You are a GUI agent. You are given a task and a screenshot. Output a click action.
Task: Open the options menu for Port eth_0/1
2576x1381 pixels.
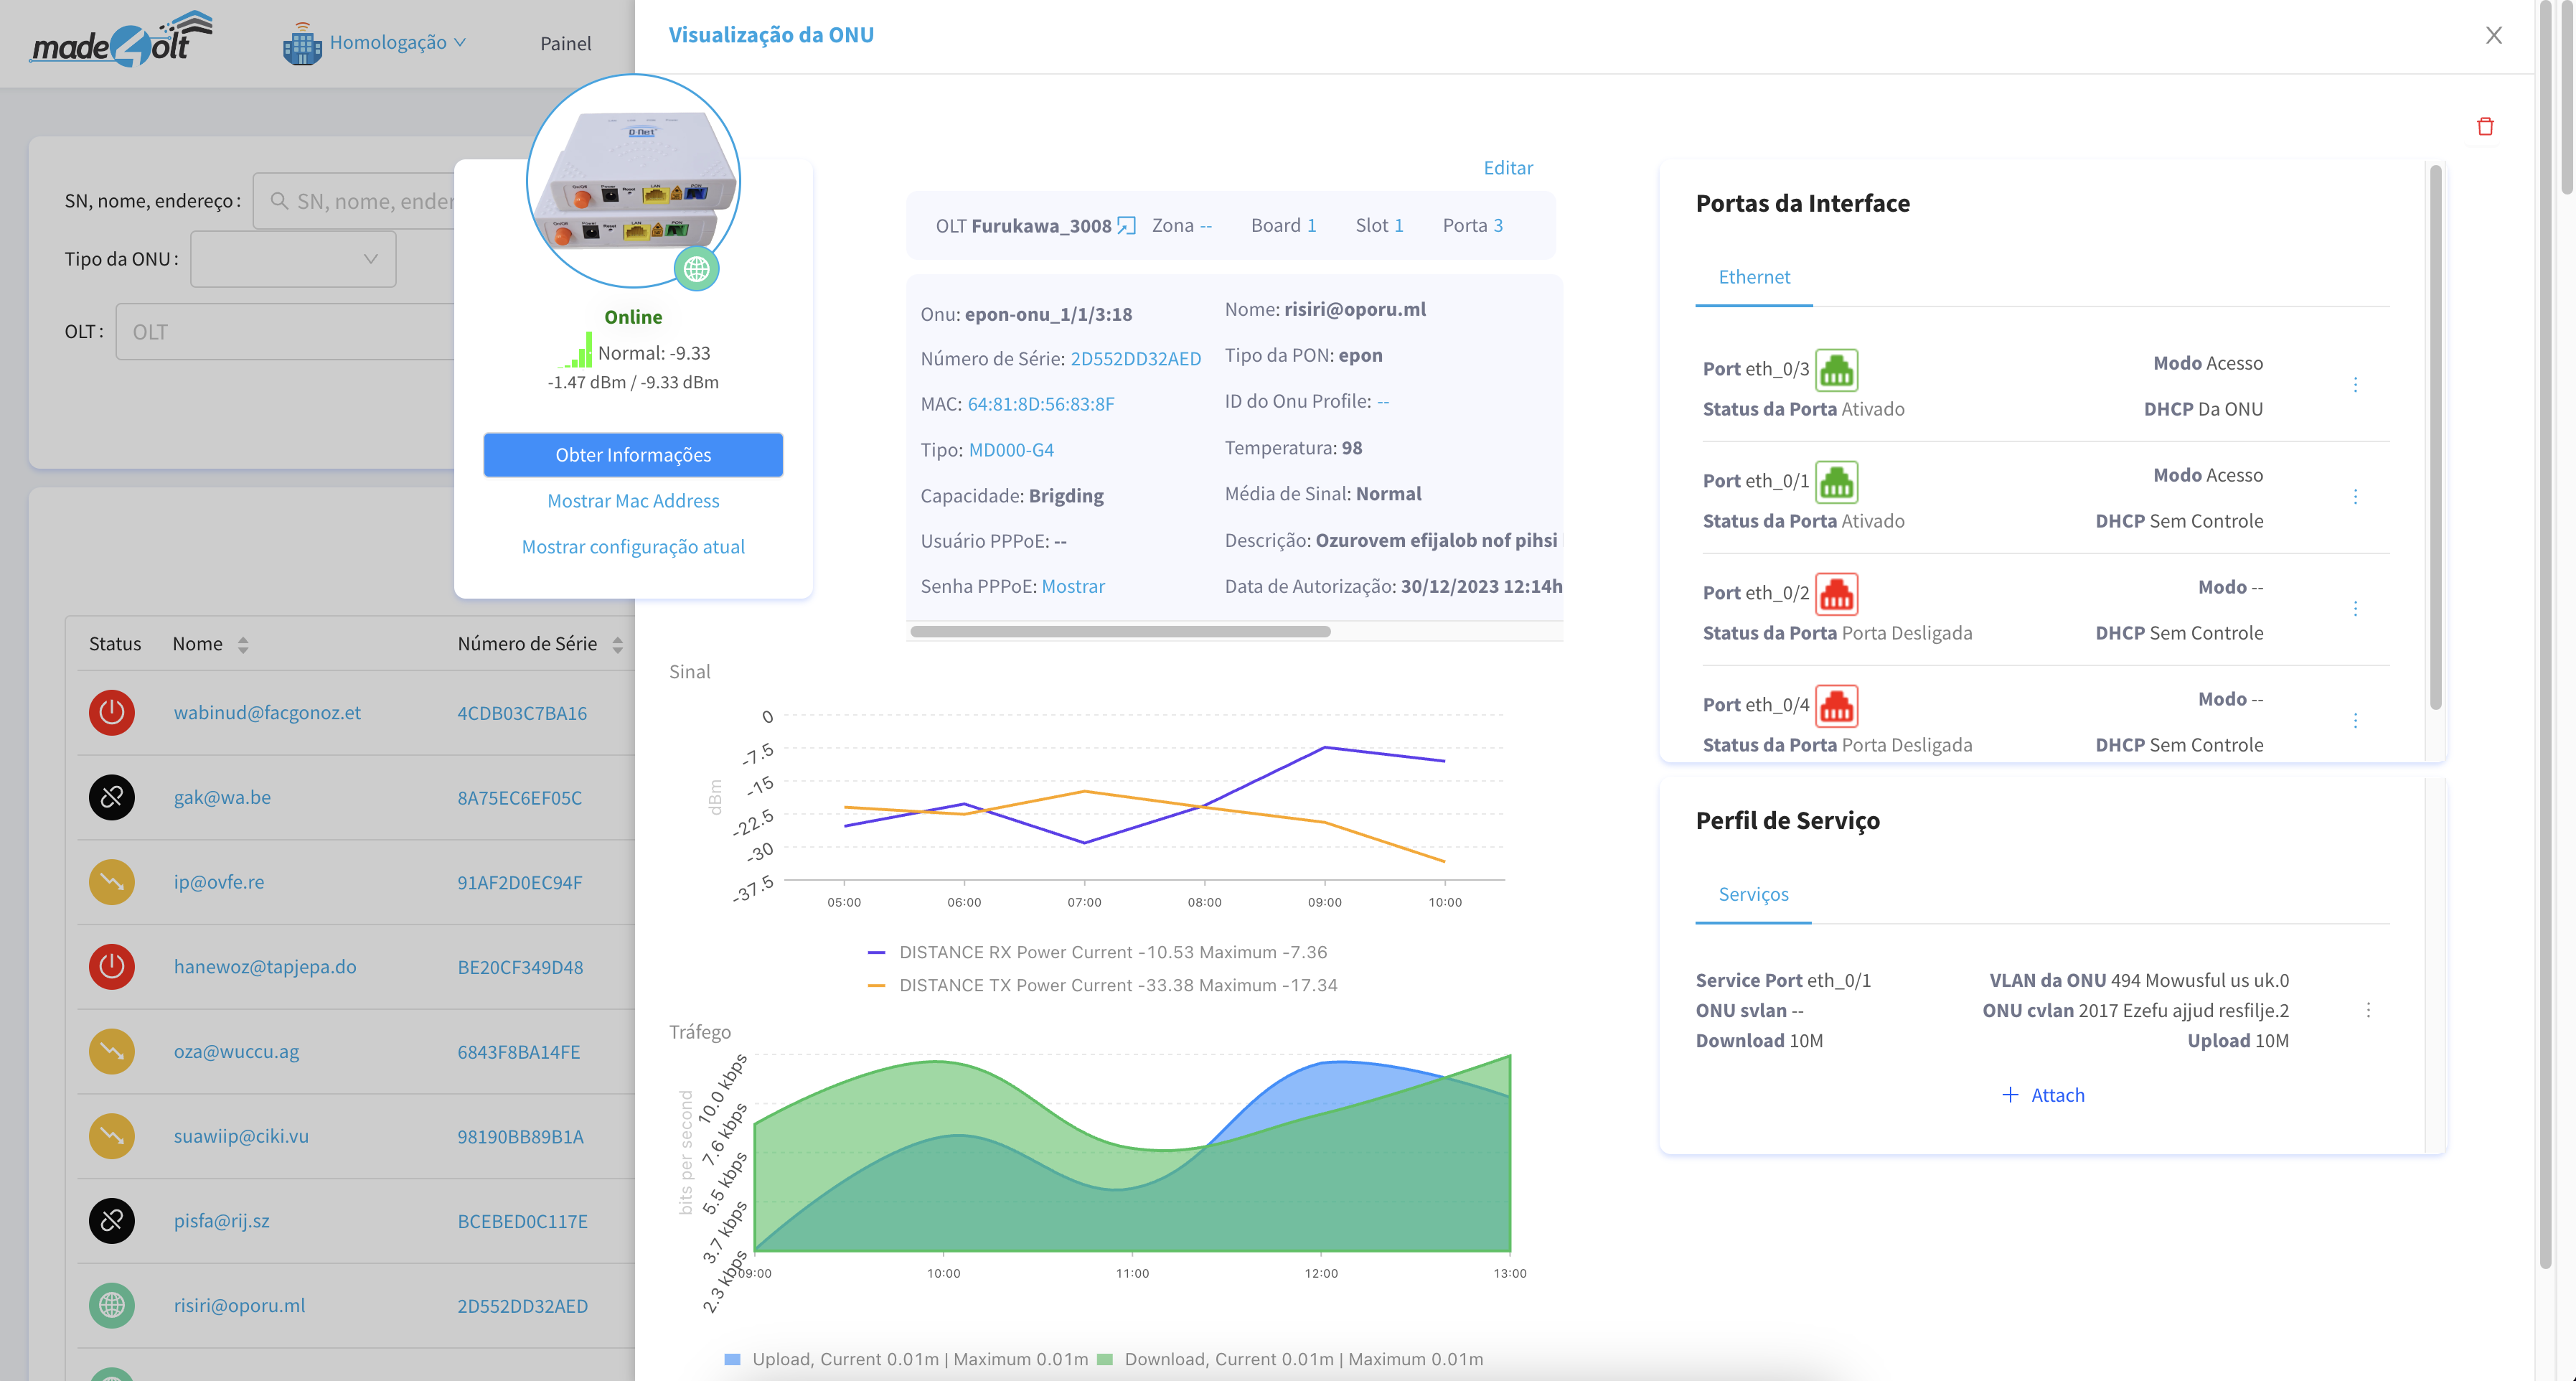pos(2355,497)
